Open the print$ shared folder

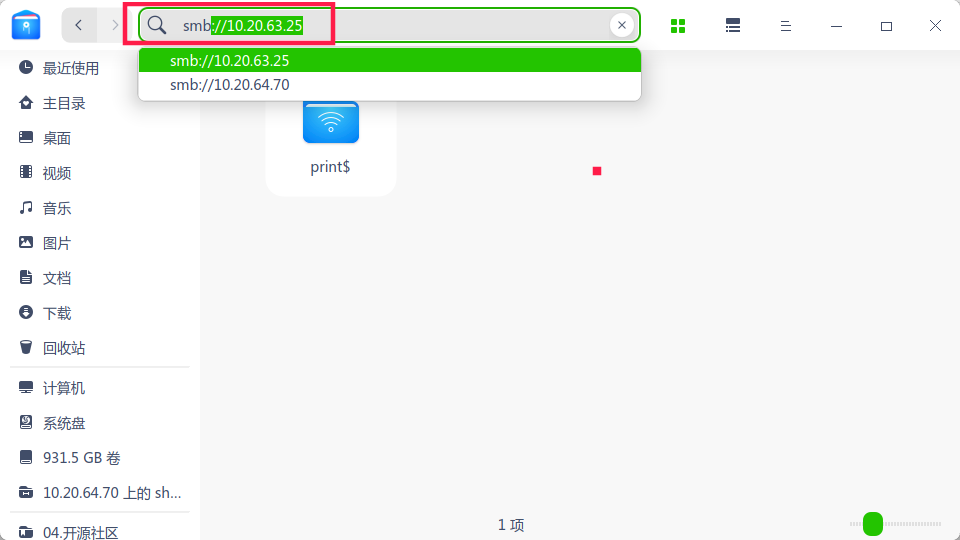tap(331, 141)
